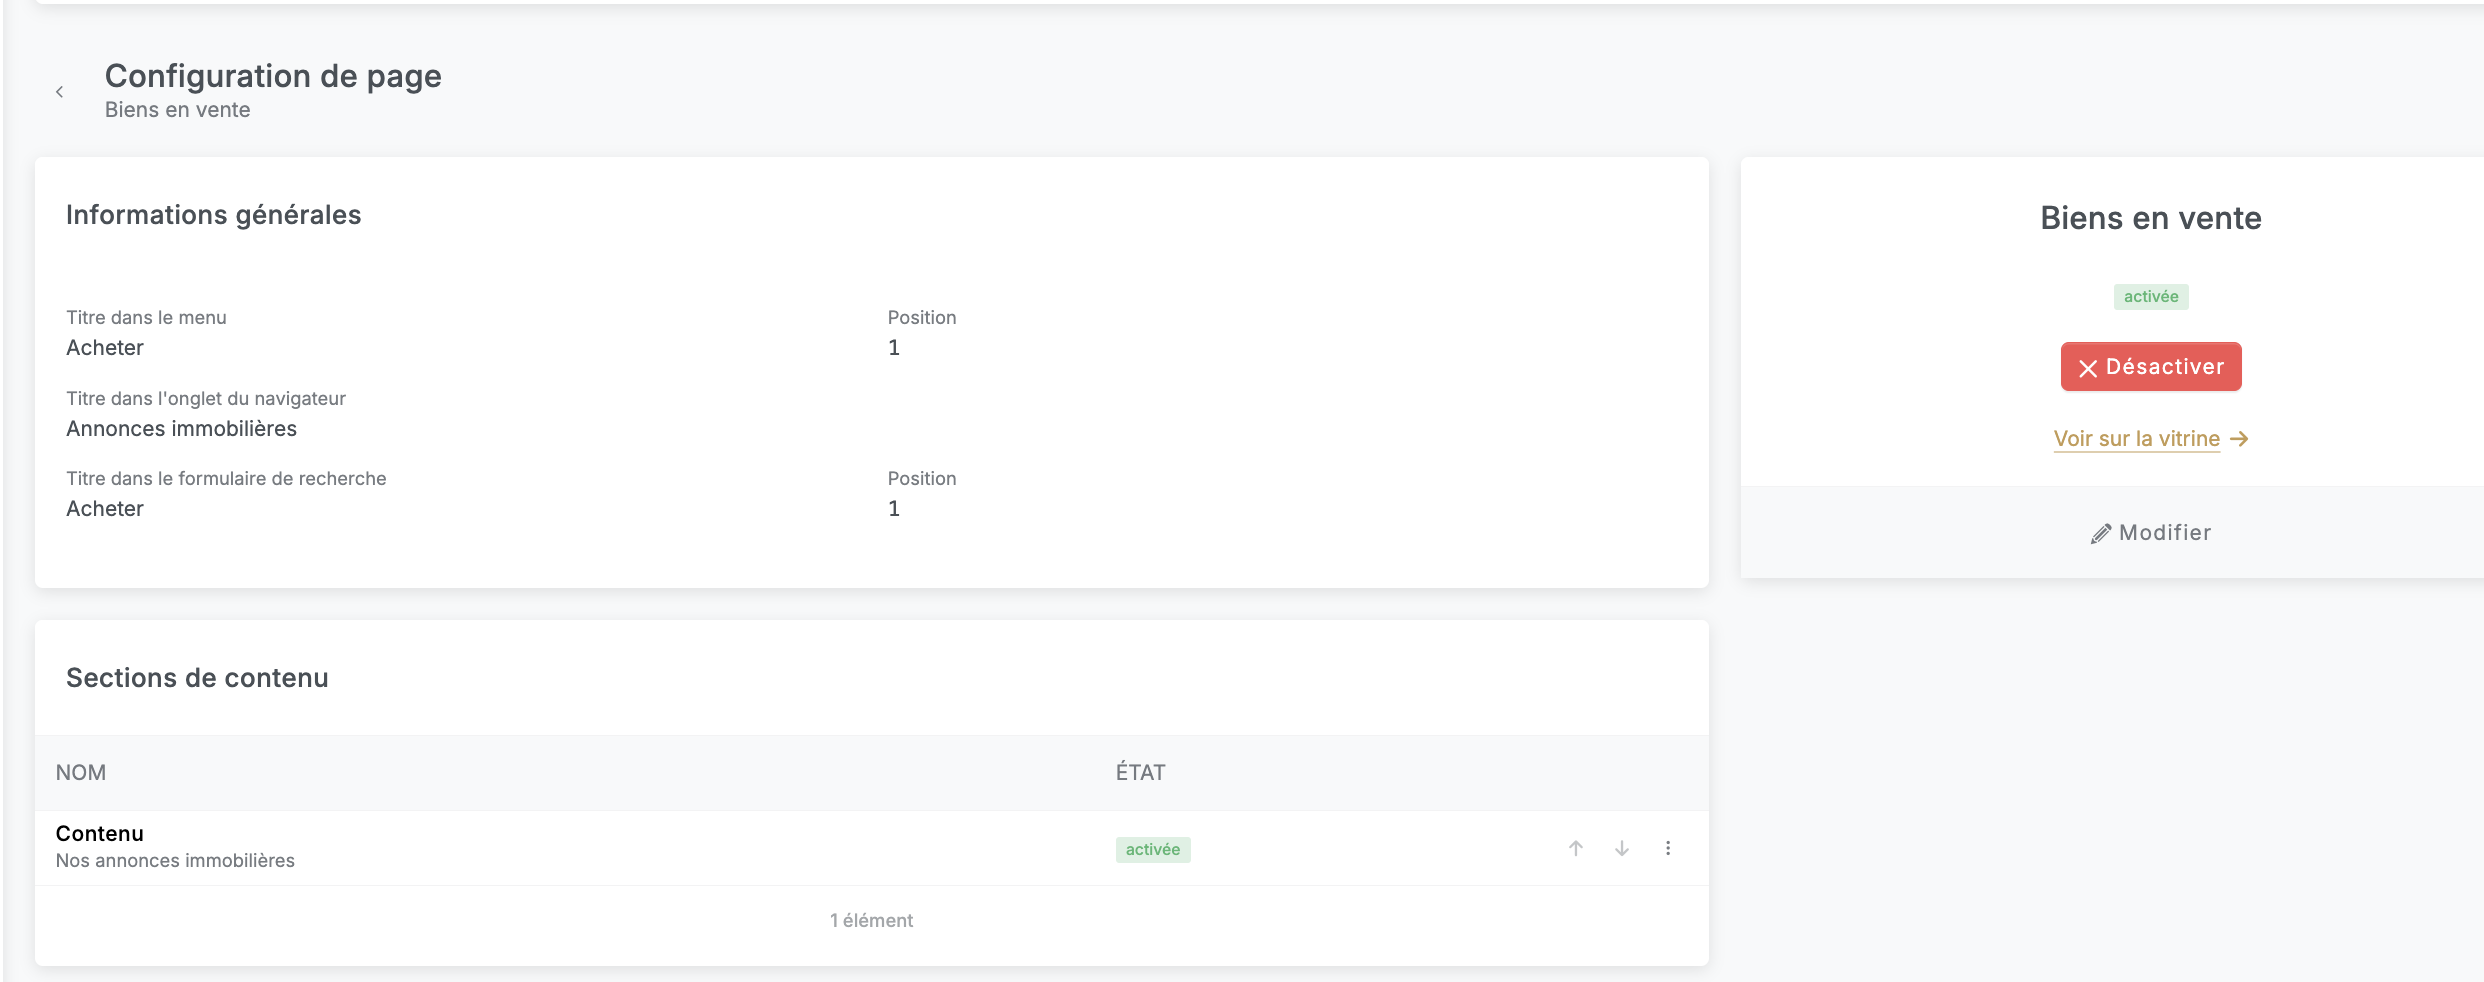The image size is (2484, 982).
Task: Click the X icon on Désactiver
Action: click(x=2088, y=368)
